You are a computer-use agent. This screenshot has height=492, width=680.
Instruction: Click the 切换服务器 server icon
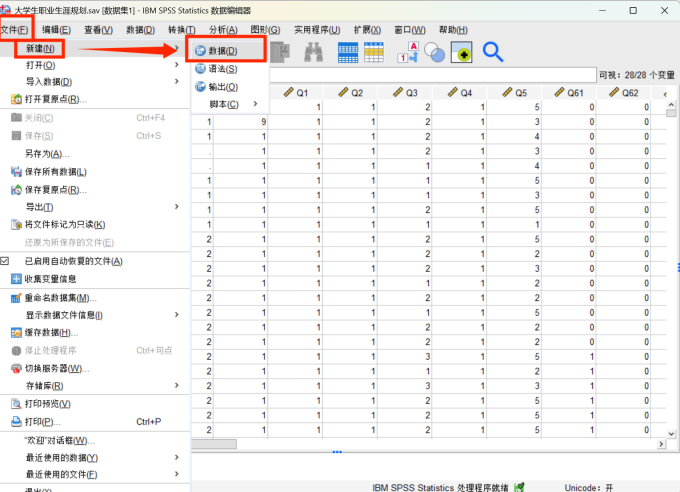click(x=16, y=368)
